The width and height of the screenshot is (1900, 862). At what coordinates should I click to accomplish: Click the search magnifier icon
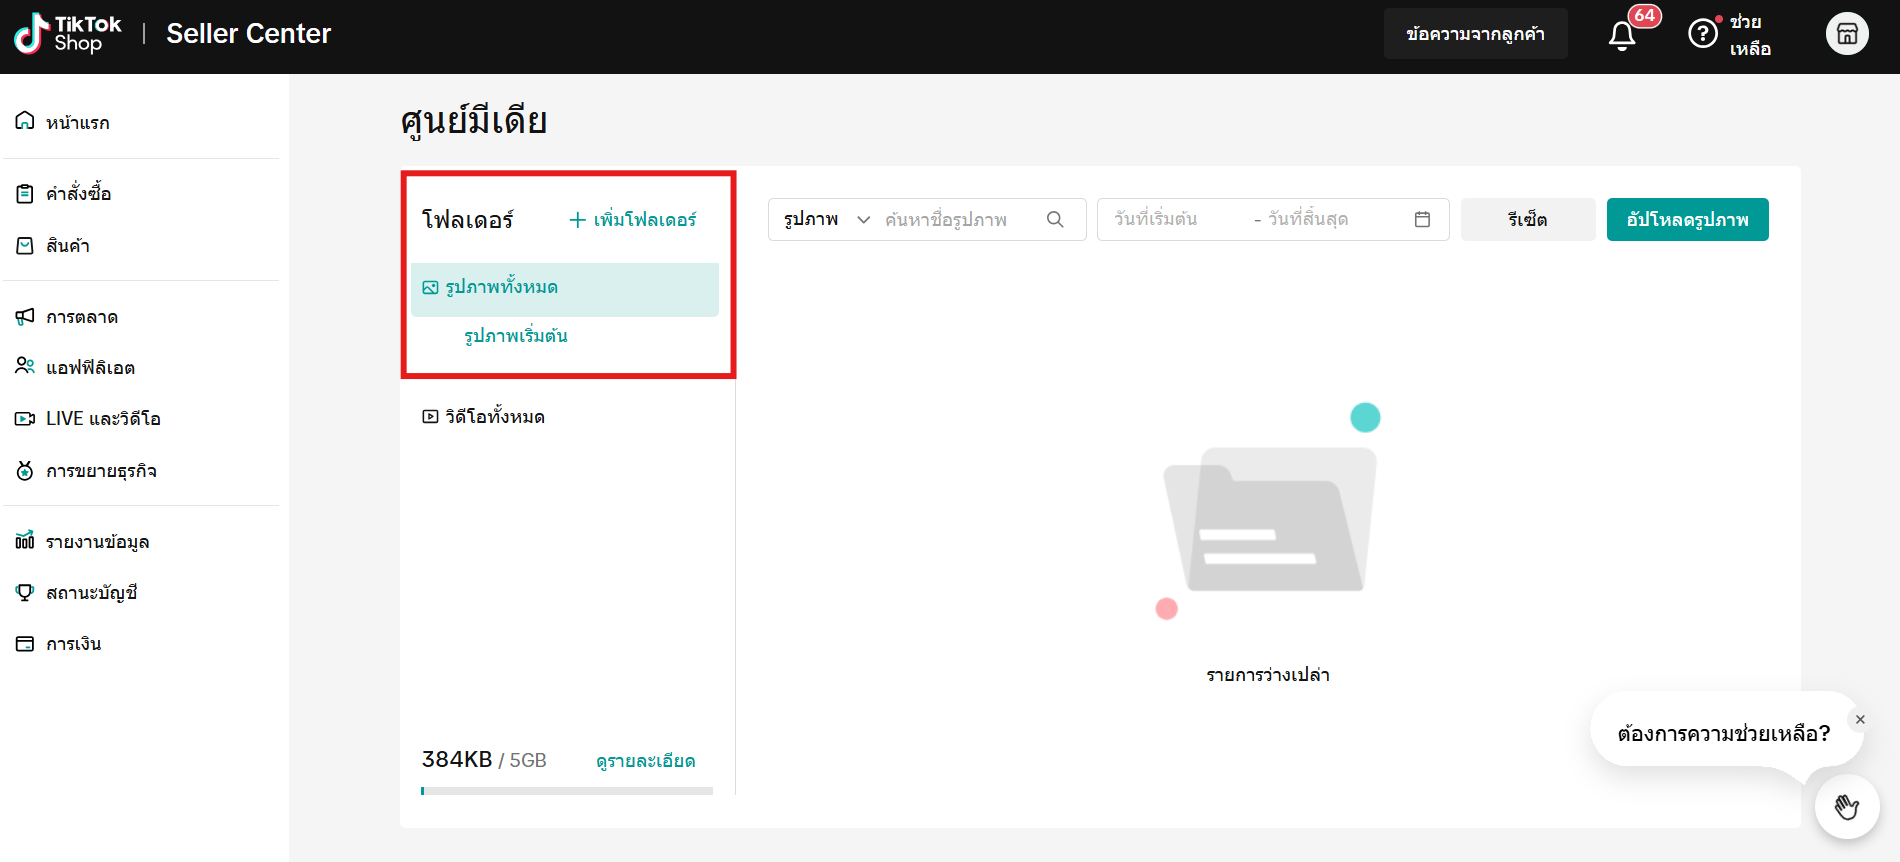1055,219
